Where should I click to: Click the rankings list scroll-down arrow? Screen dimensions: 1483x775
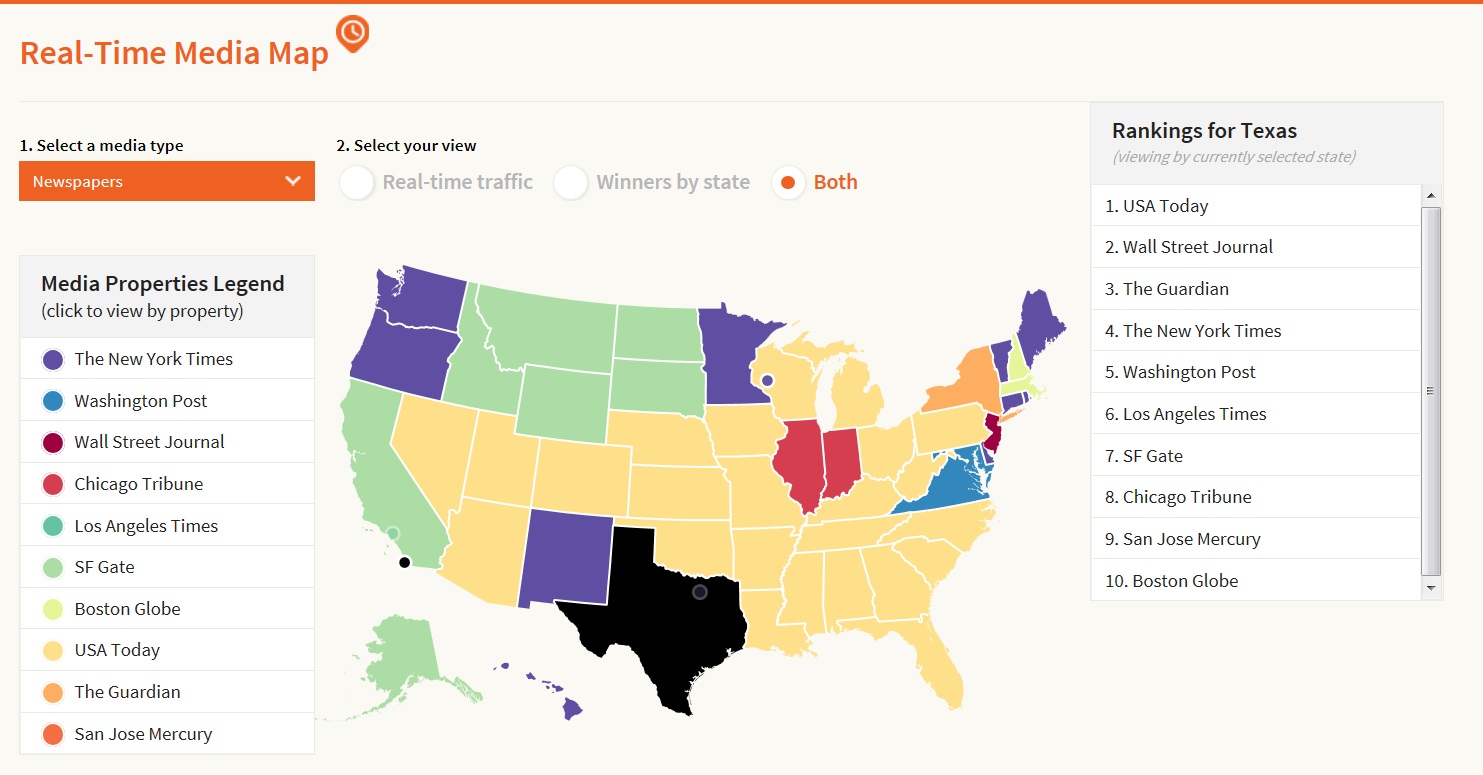[1431, 589]
